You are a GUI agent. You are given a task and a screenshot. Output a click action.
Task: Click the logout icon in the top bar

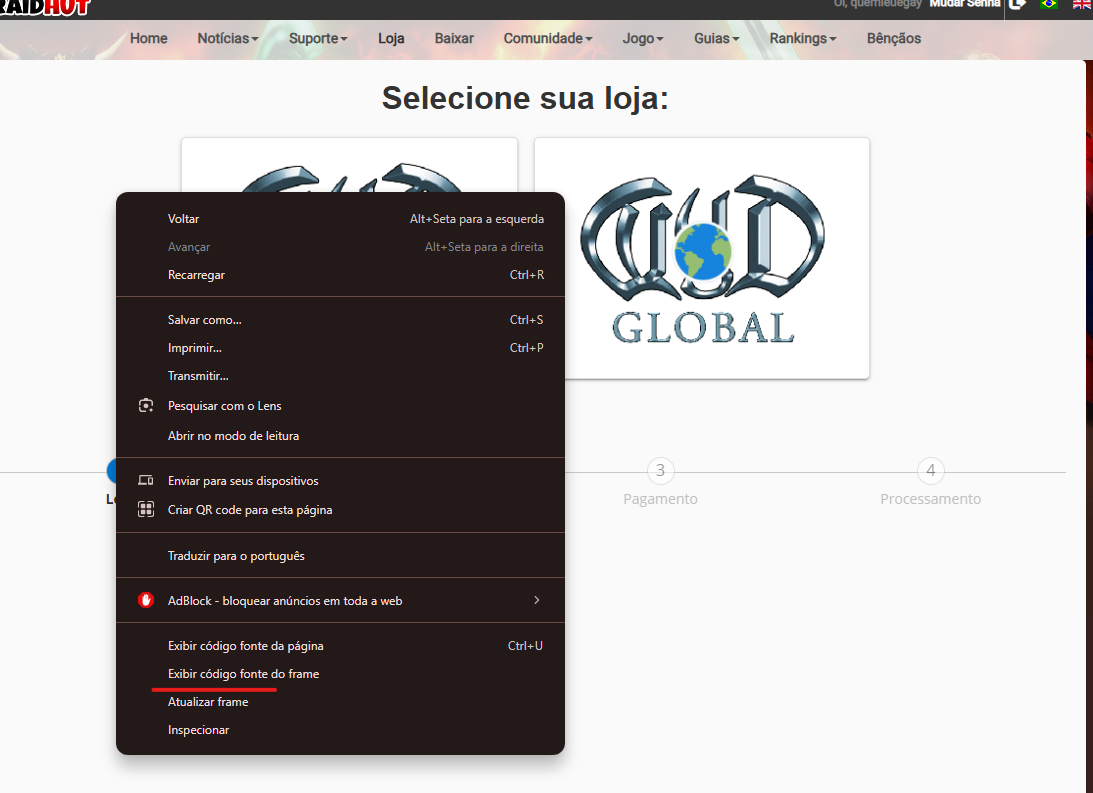click(x=1017, y=5)
